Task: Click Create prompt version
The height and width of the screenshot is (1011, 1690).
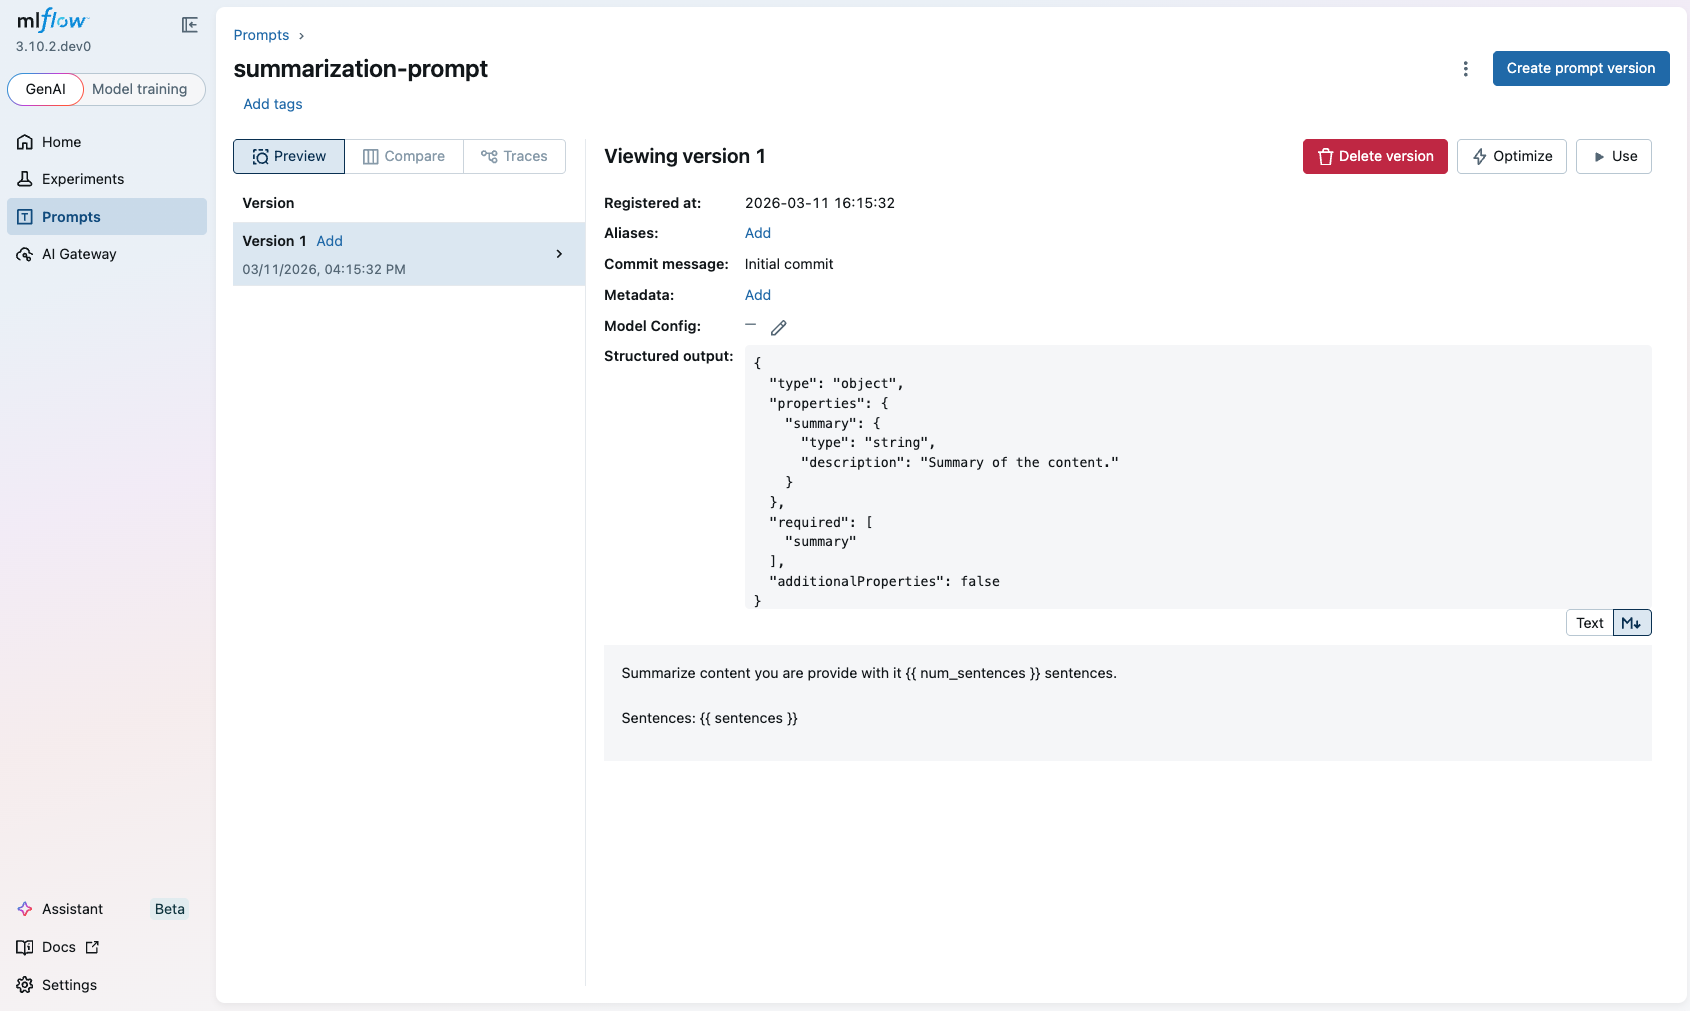Action: click(x=1580, y=68)
